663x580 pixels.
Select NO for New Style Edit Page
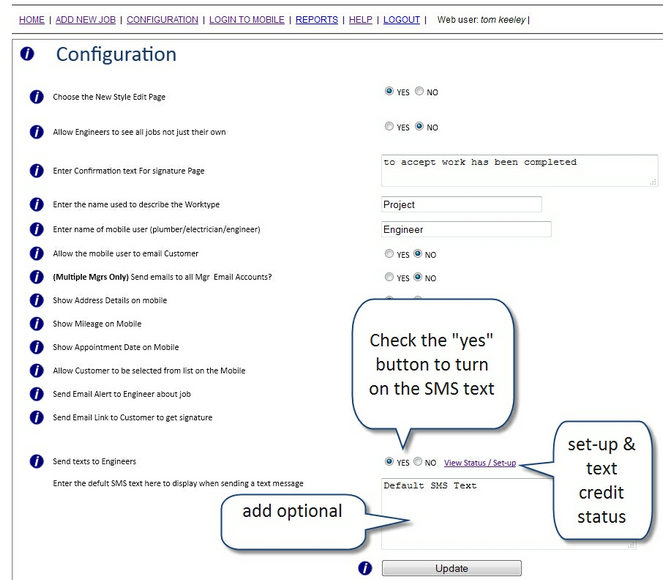[419, 91]
